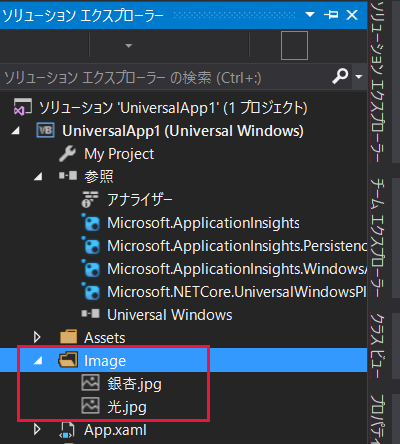The height and width of the screenshot is (444, 400).
Task: Click the My Project wrench icon
Action: (x=67, y=154)
